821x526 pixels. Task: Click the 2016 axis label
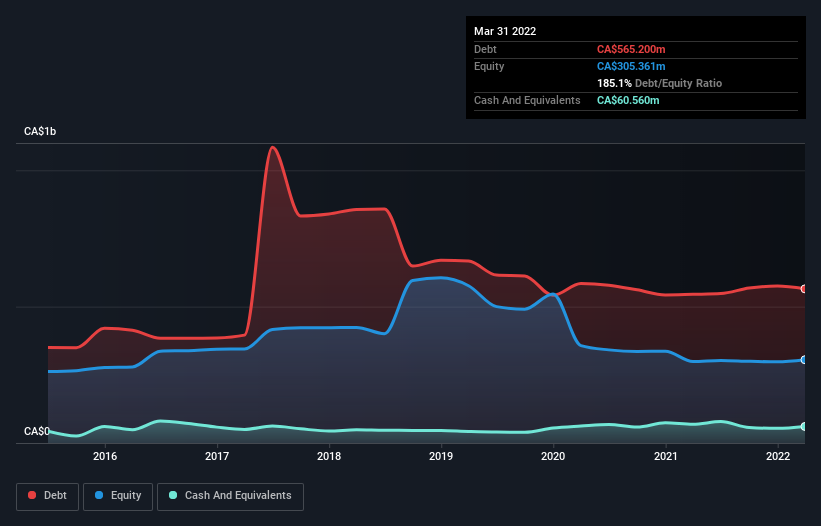pyautogui.click(x=105, y=456)
